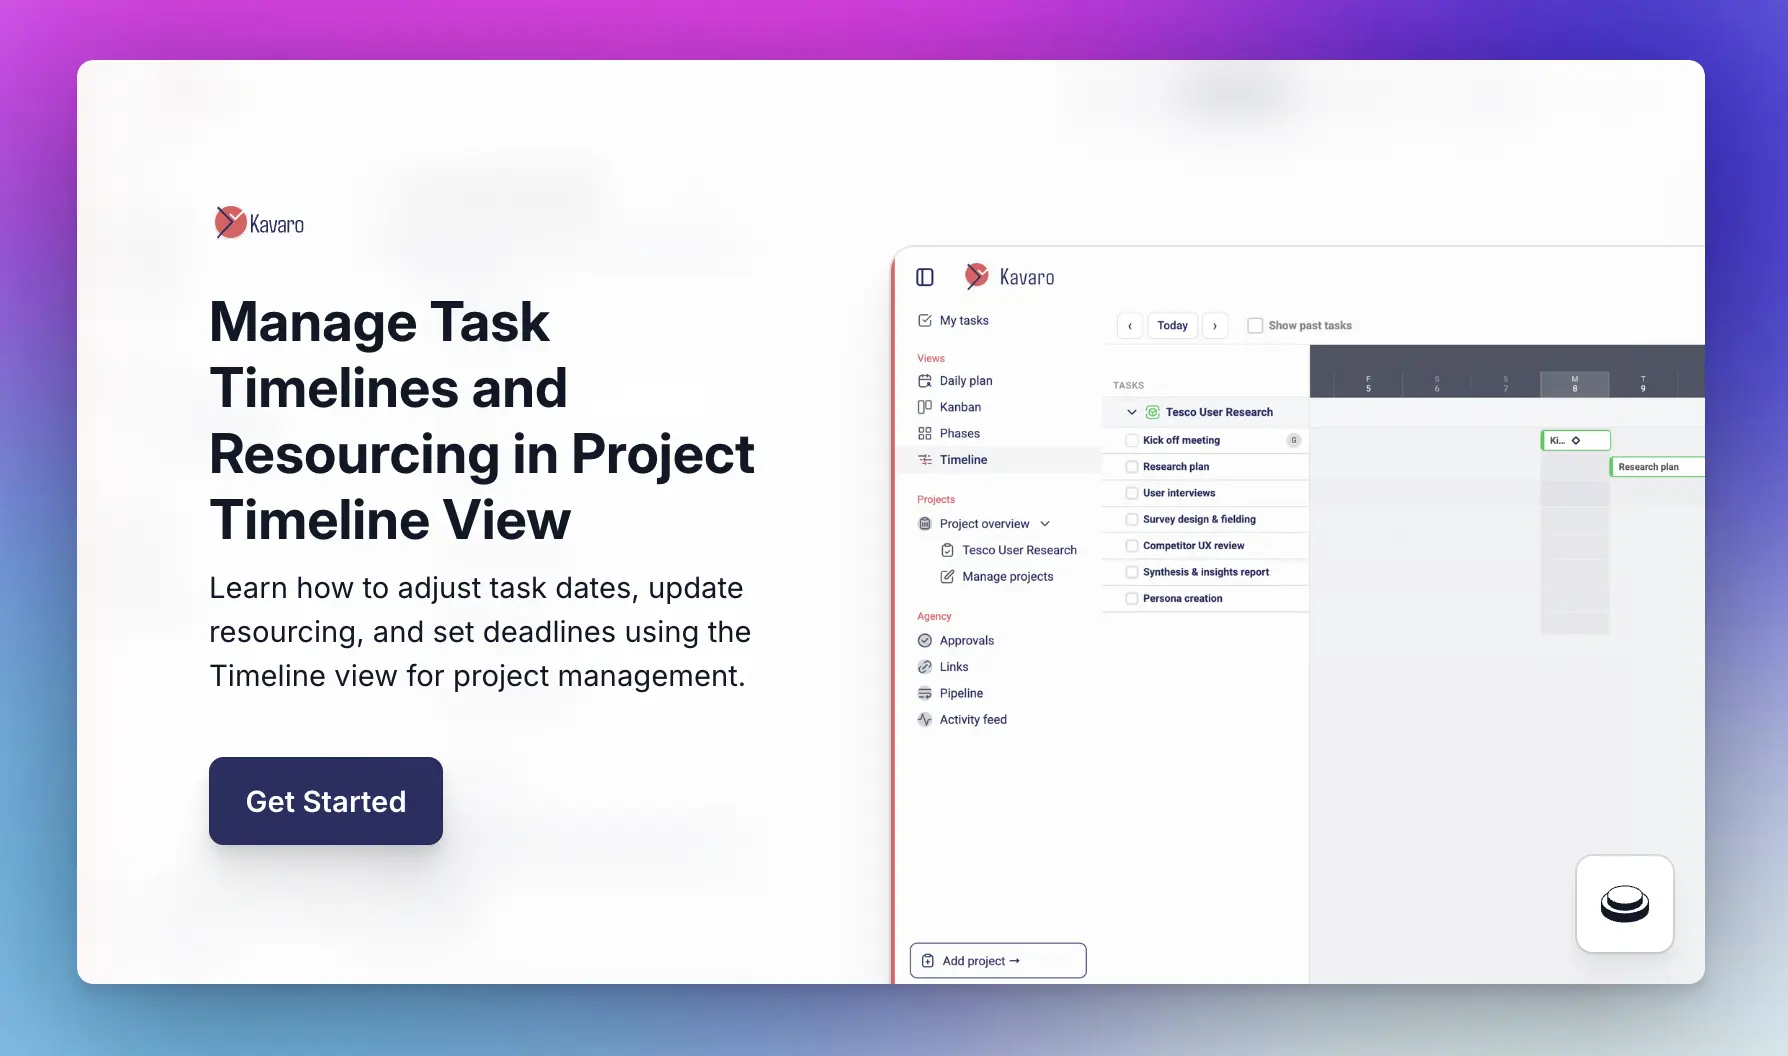This screenshot has width=1788, height=1056.
Task: Collapse the Tesco User Research task group
Action: pyautogui.click(x=1132, y=412)
